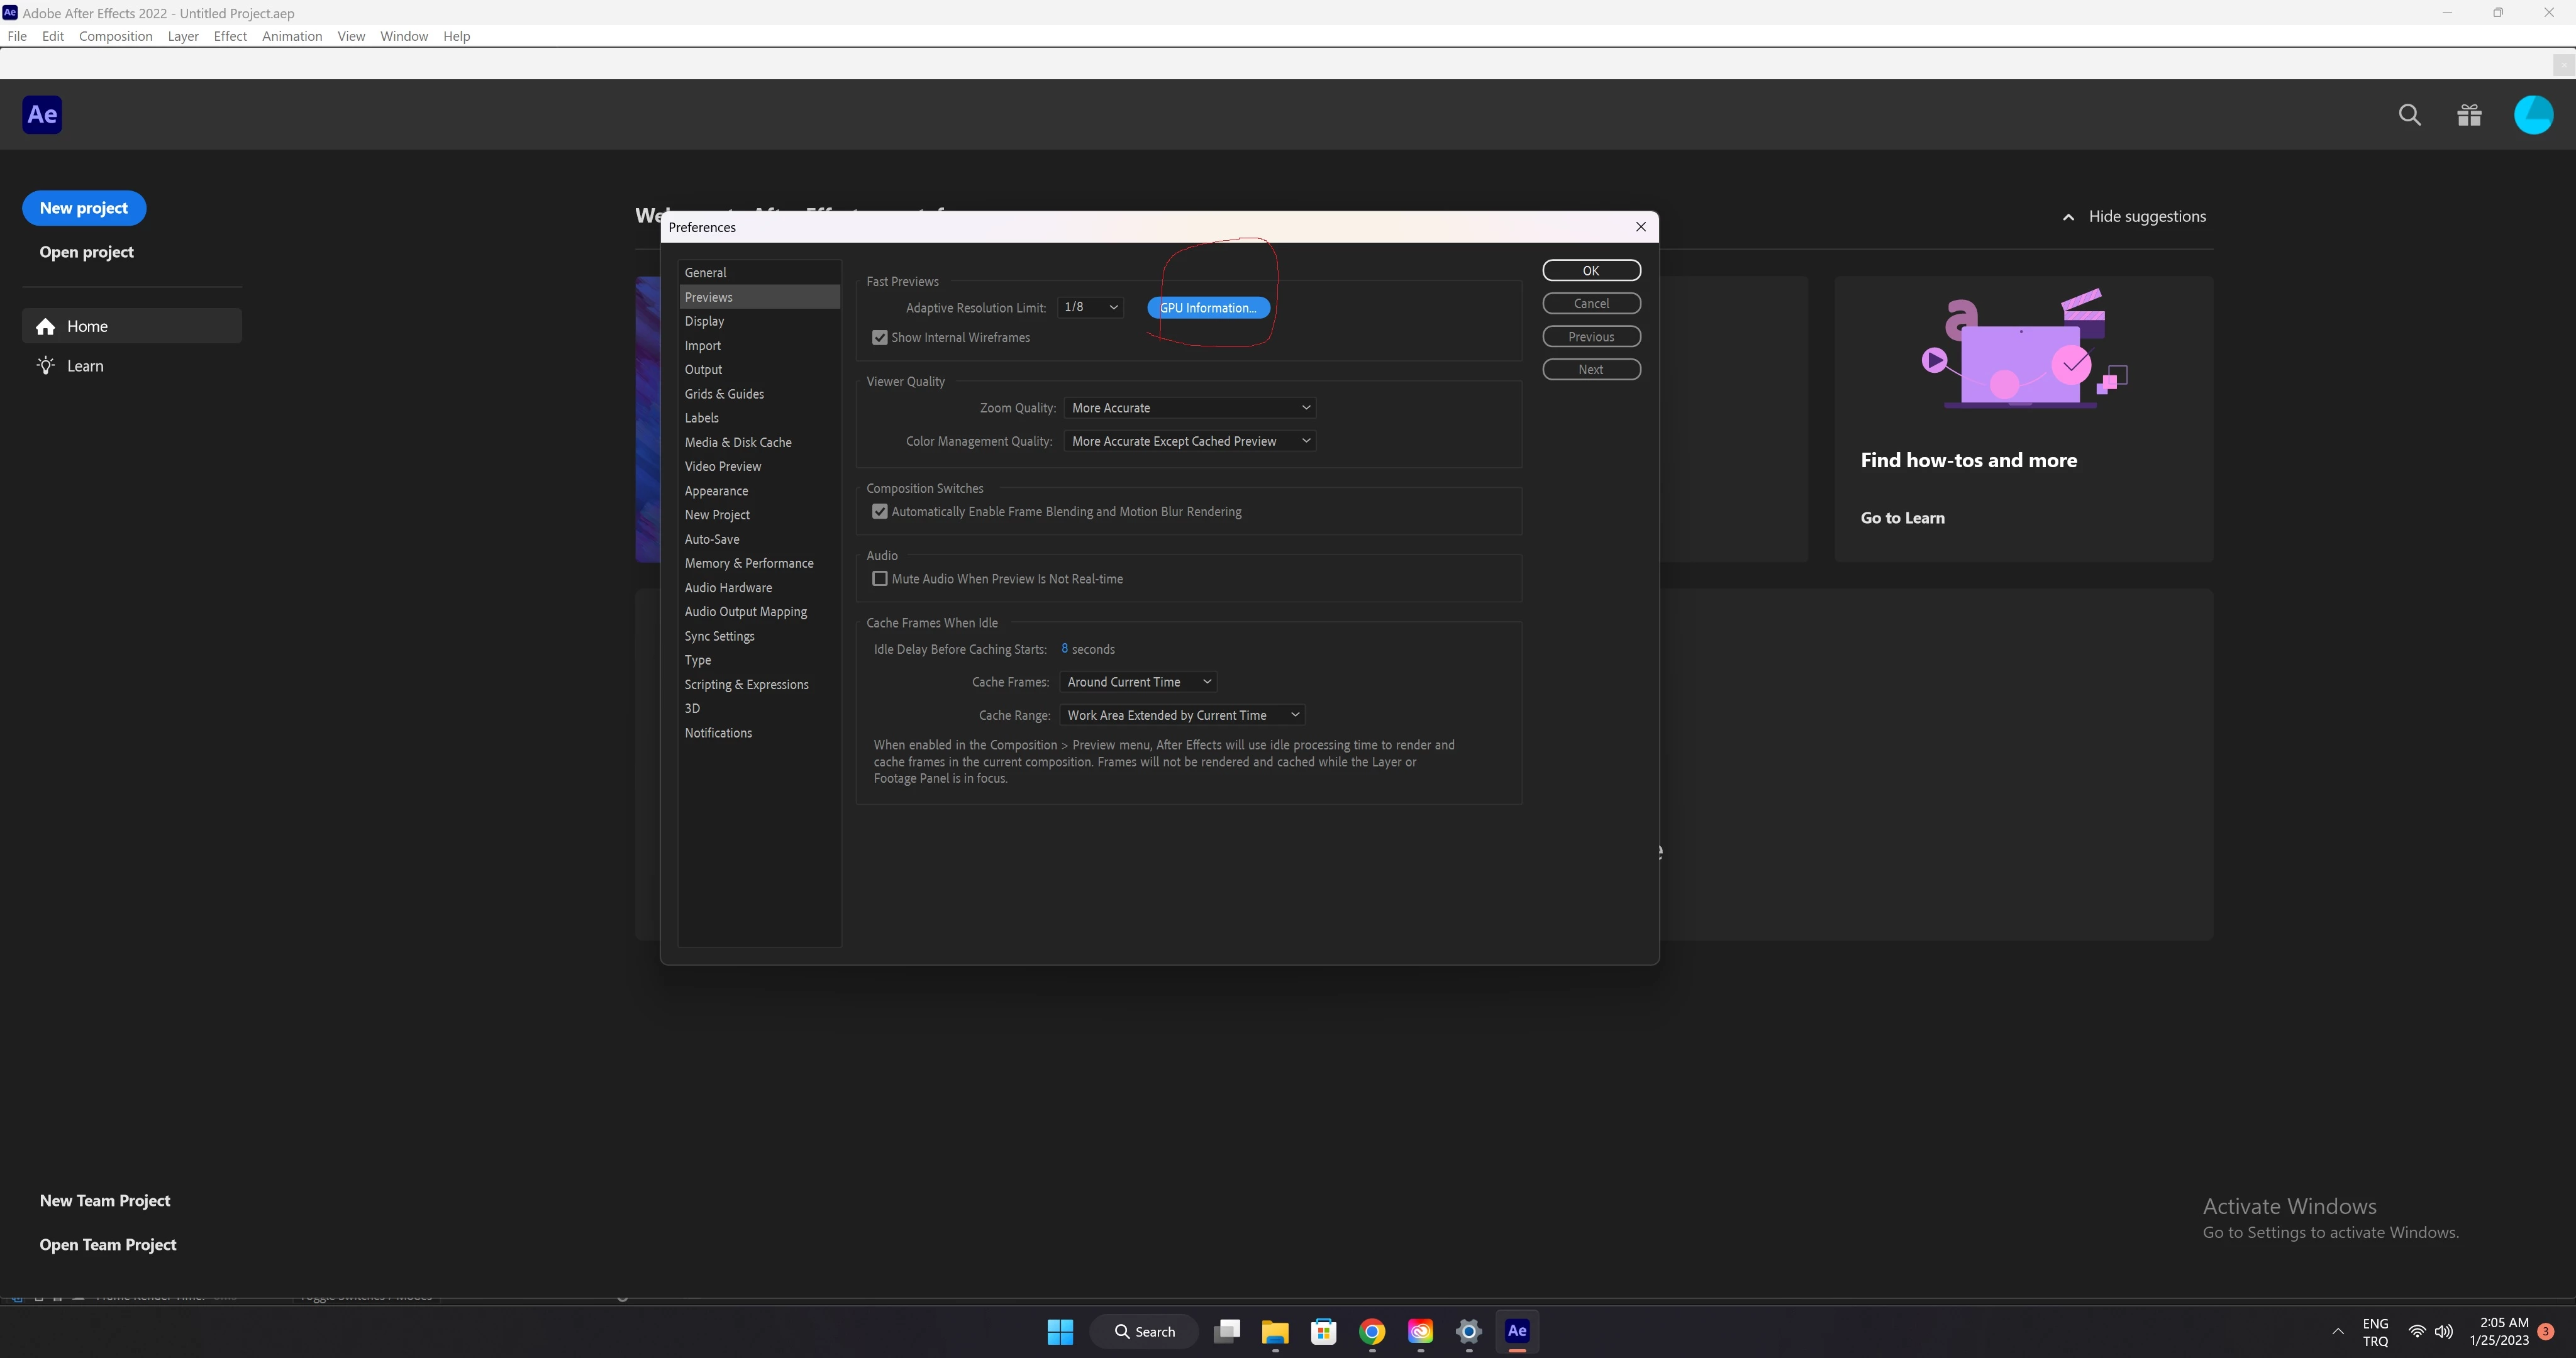Click the Home house icon

click(x=46, y=327)
